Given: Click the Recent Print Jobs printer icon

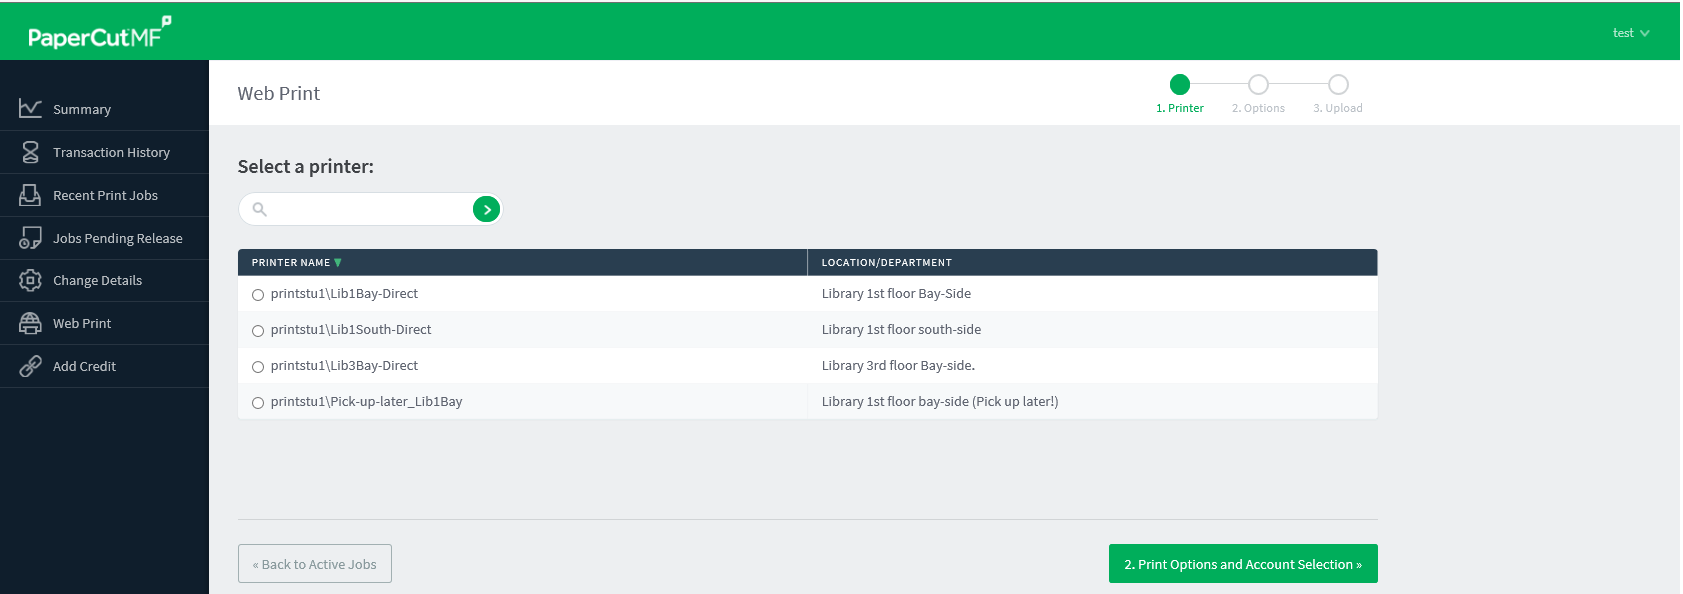Looking at the screenshot, I should pyautogui.click(x=30, y=195).
